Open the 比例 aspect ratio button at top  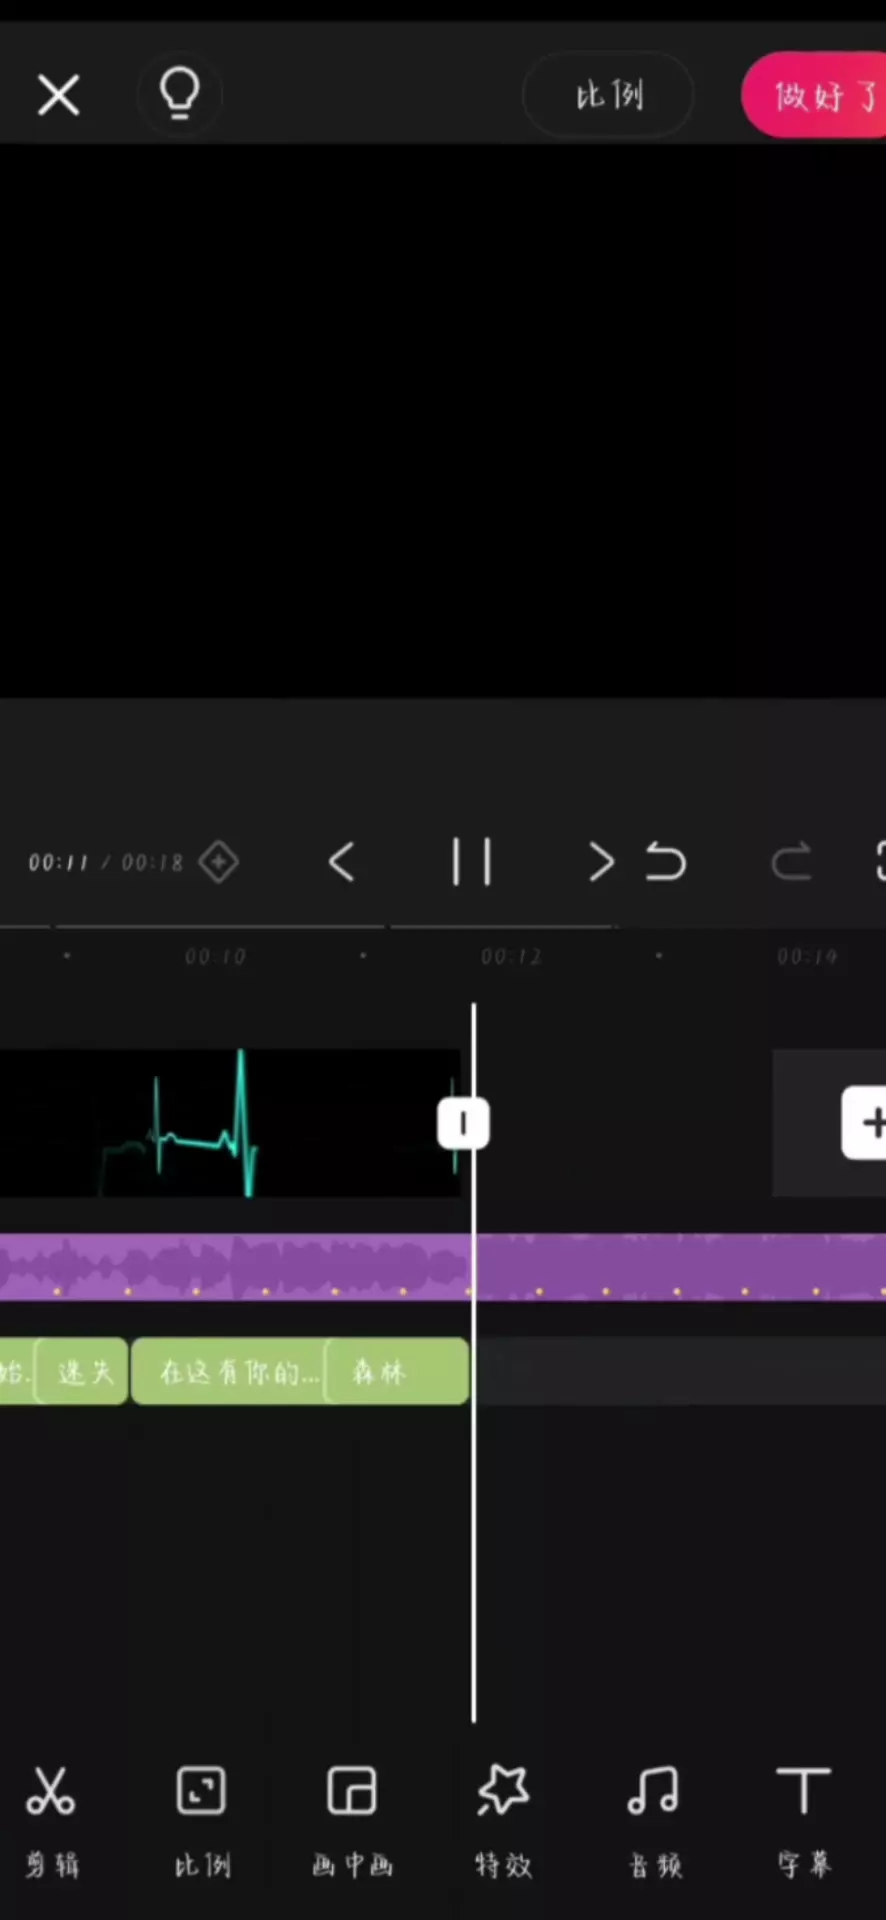click(x=608, y=95)
